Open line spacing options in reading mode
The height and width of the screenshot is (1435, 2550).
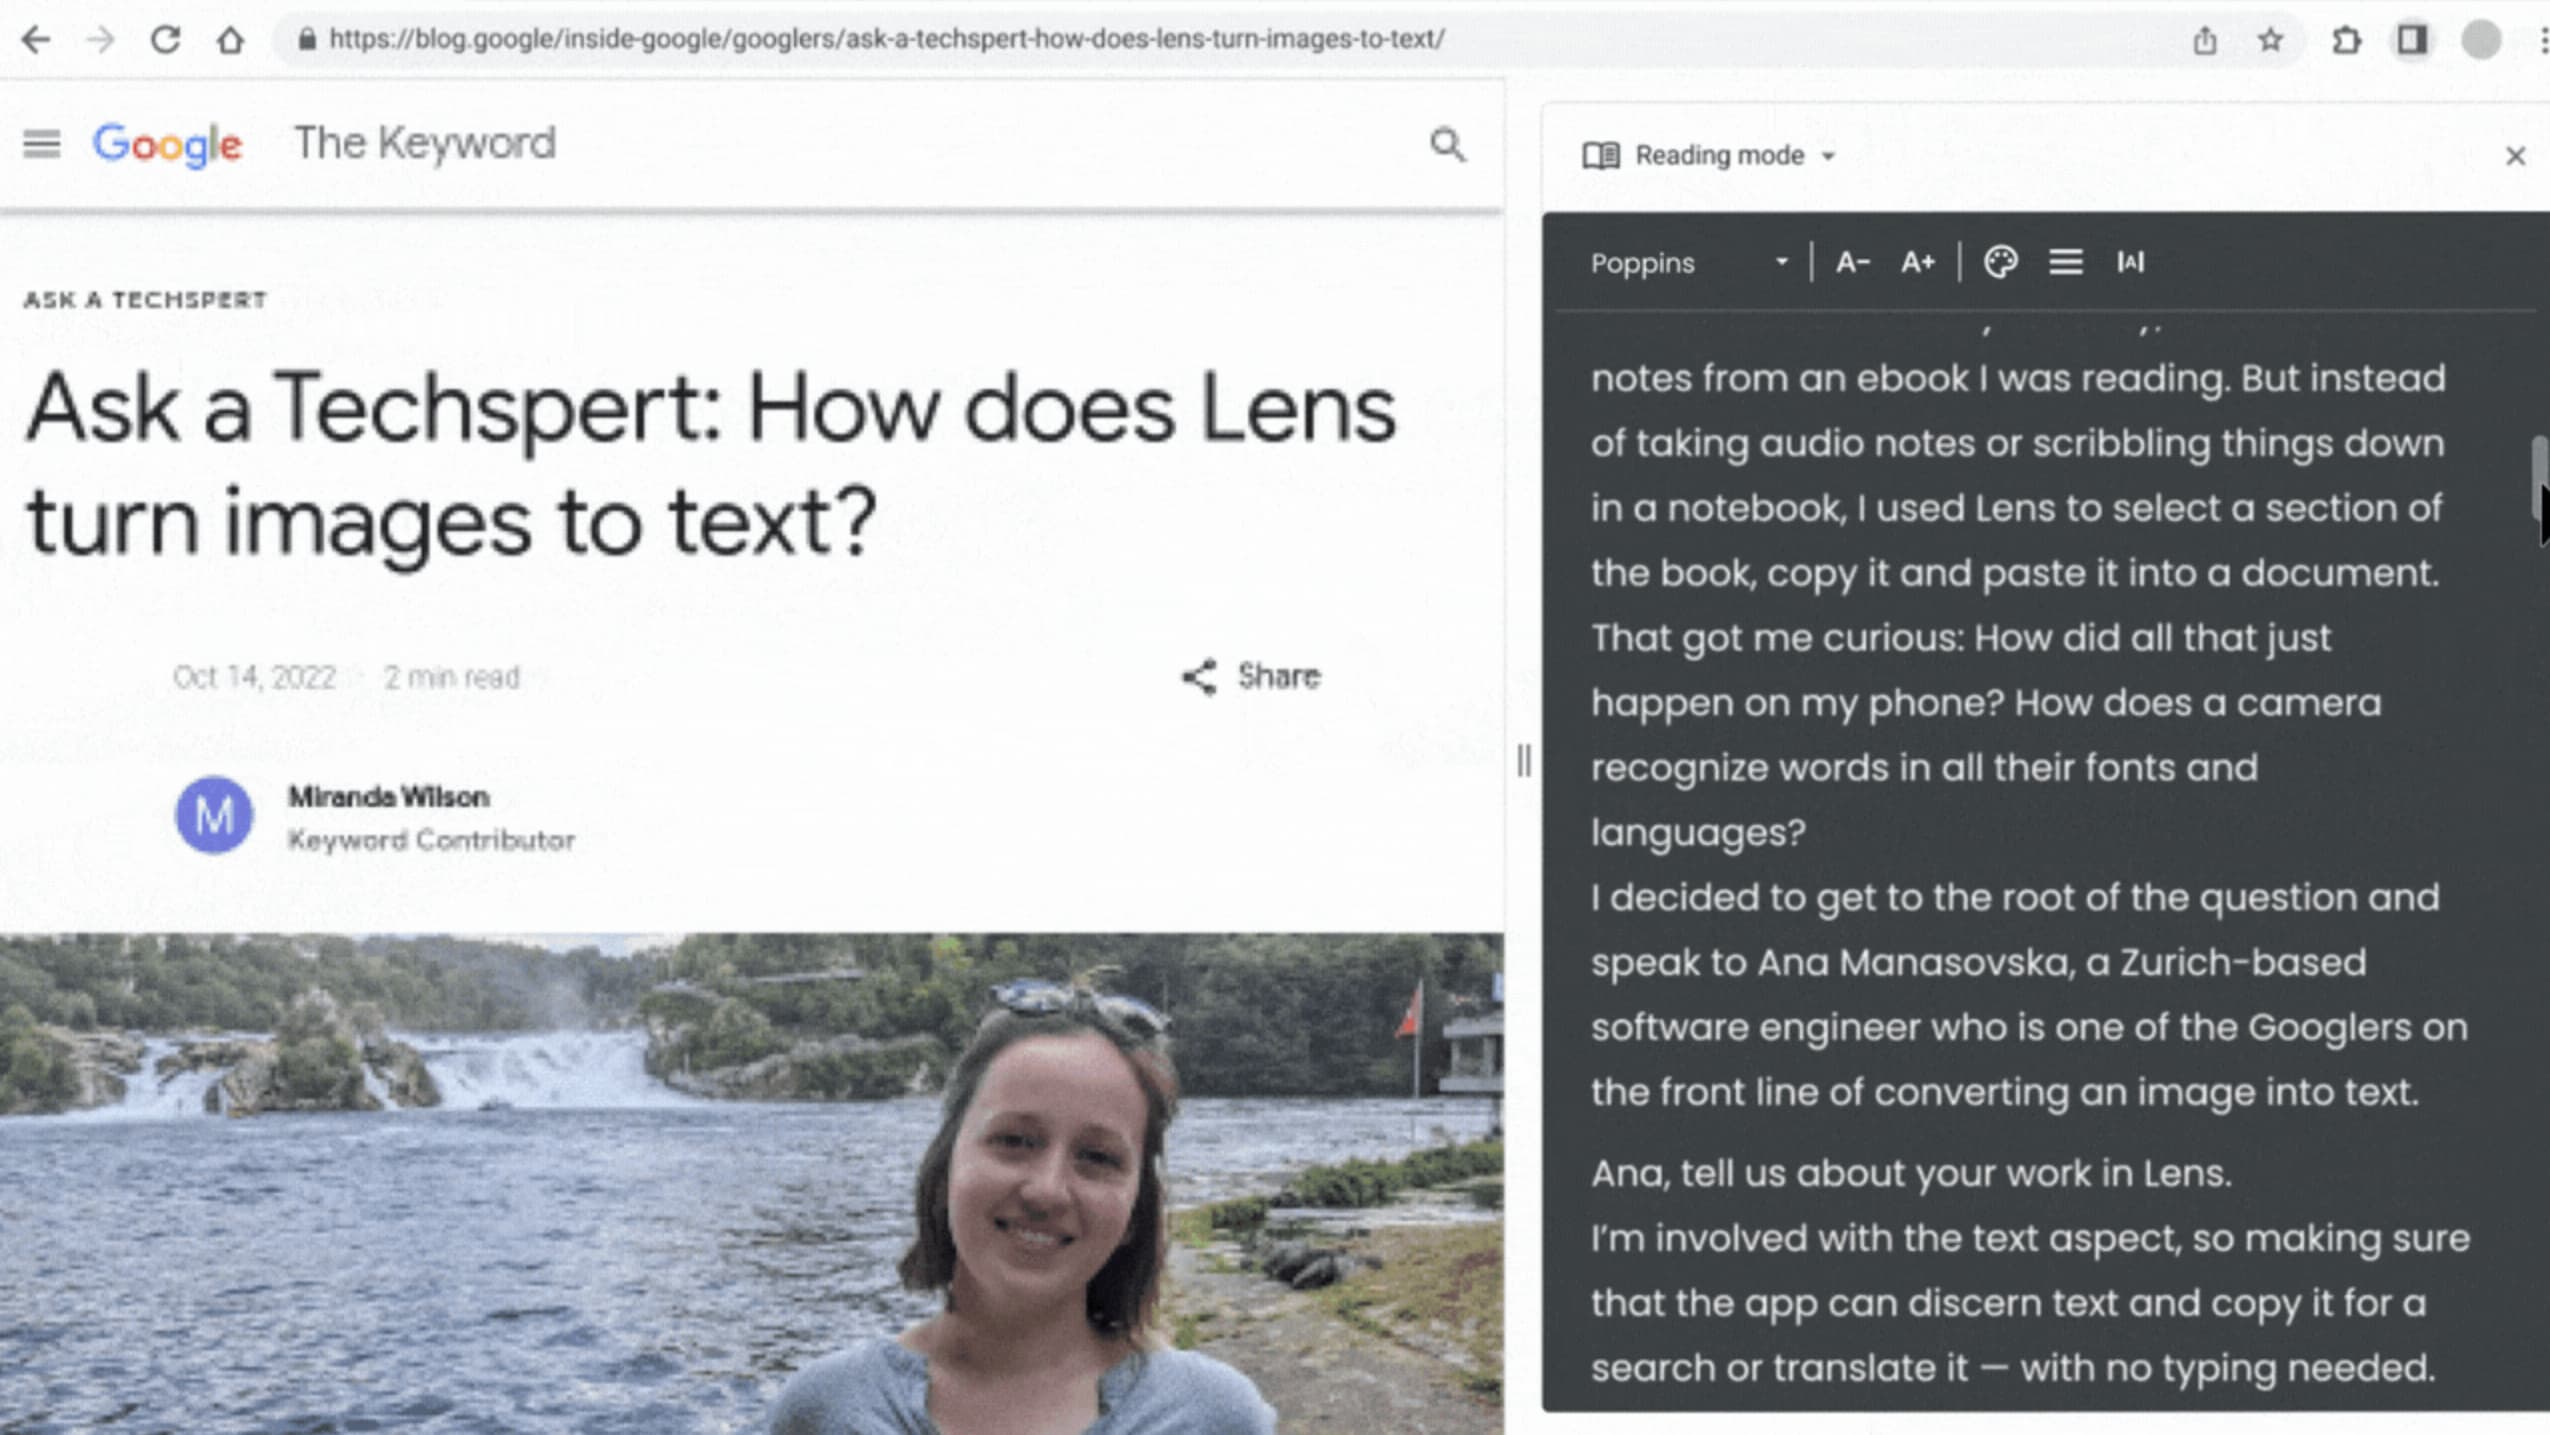pos(2065,262)
